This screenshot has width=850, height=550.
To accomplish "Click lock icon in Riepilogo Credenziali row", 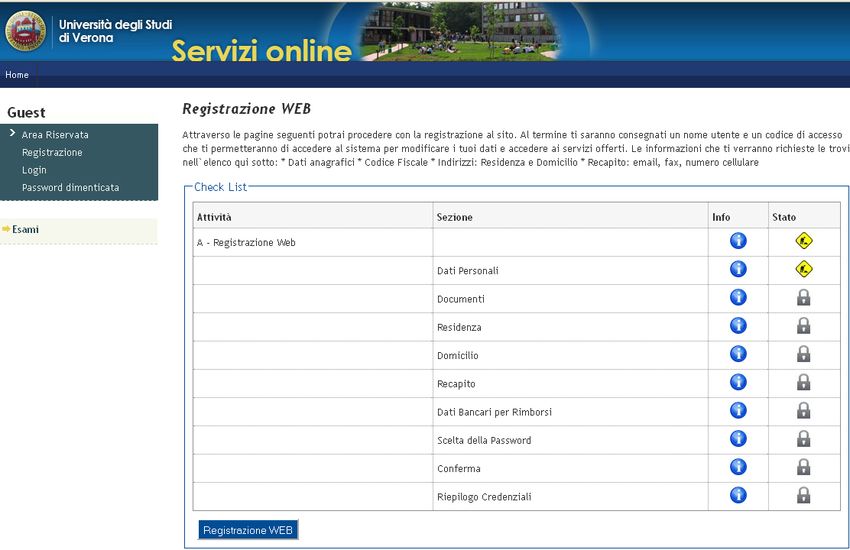I will [x=803, y=496].
